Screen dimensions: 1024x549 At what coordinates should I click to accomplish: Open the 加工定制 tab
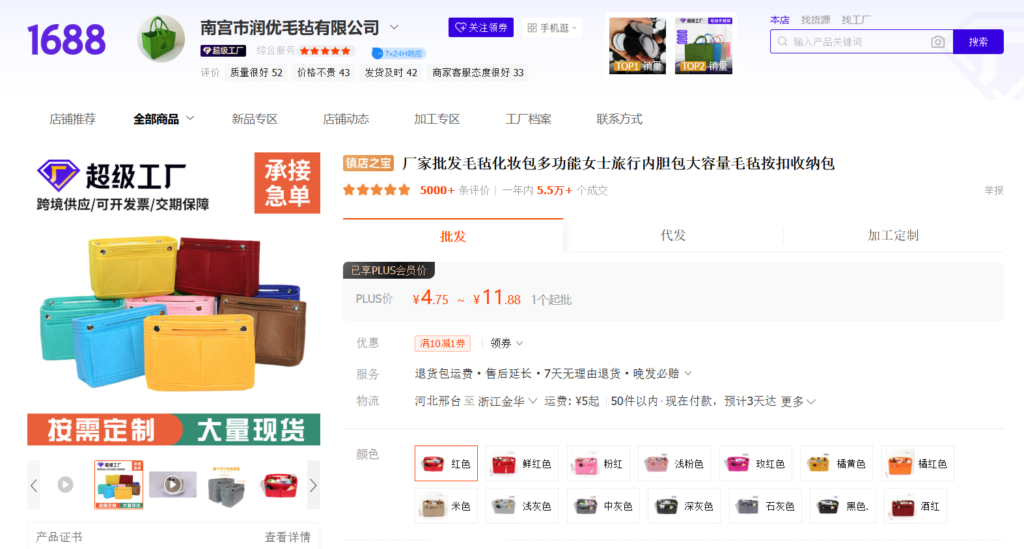[x=893, y=236]
